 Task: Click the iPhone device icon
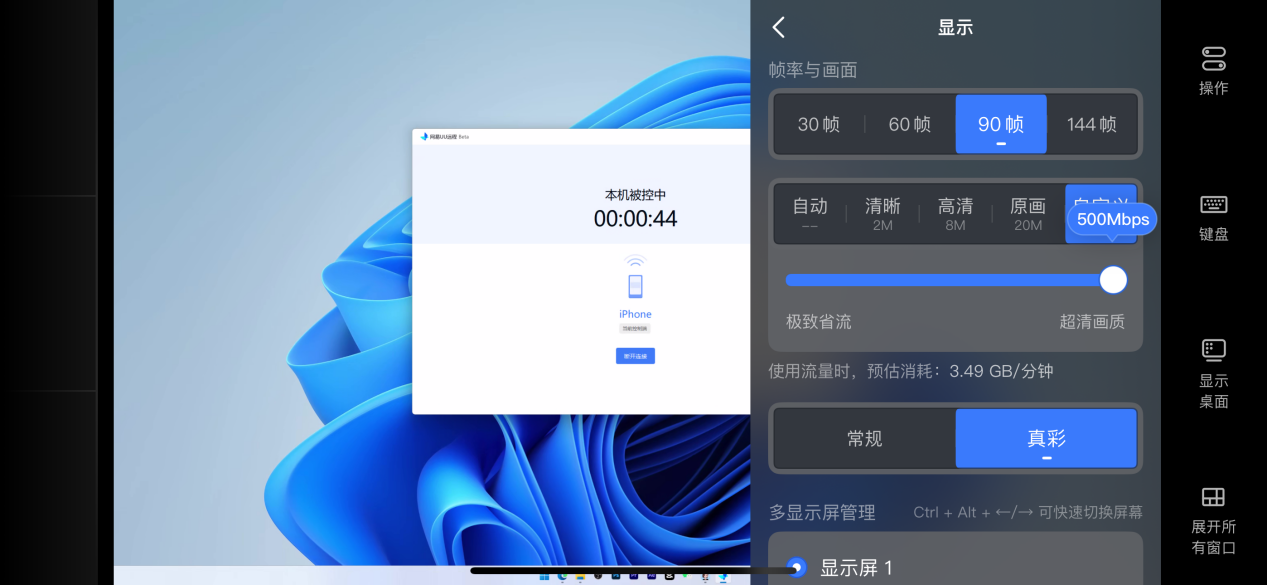pos(635,285)
